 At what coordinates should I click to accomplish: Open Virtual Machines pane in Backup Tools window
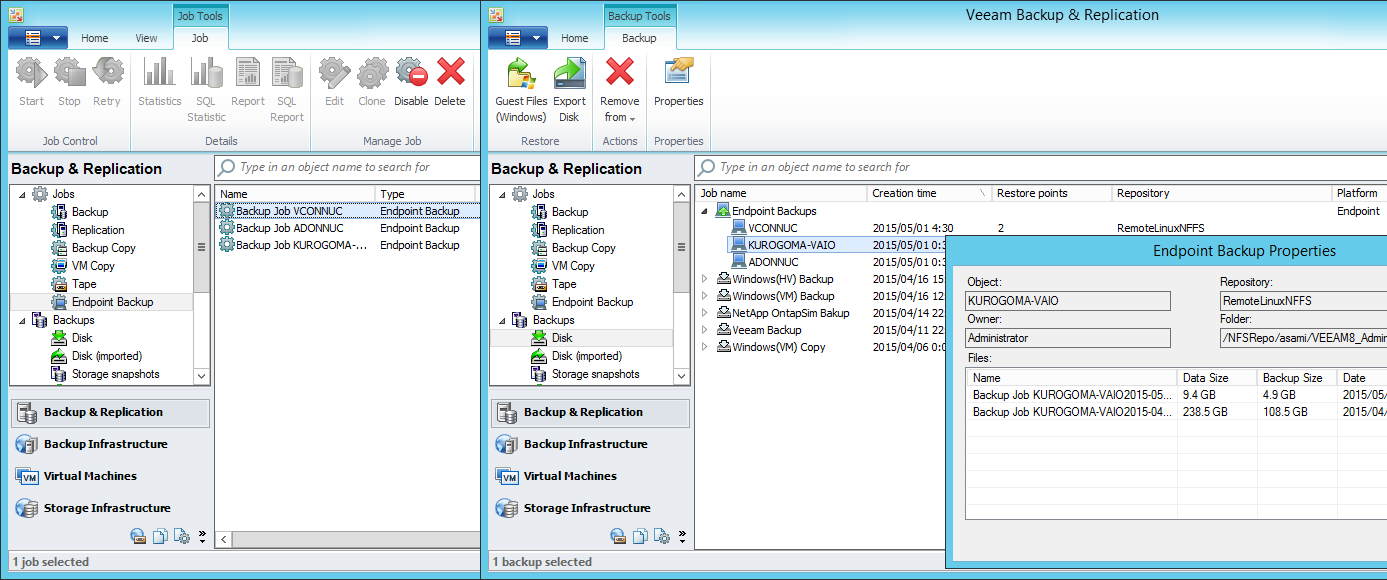click(590, 476)
